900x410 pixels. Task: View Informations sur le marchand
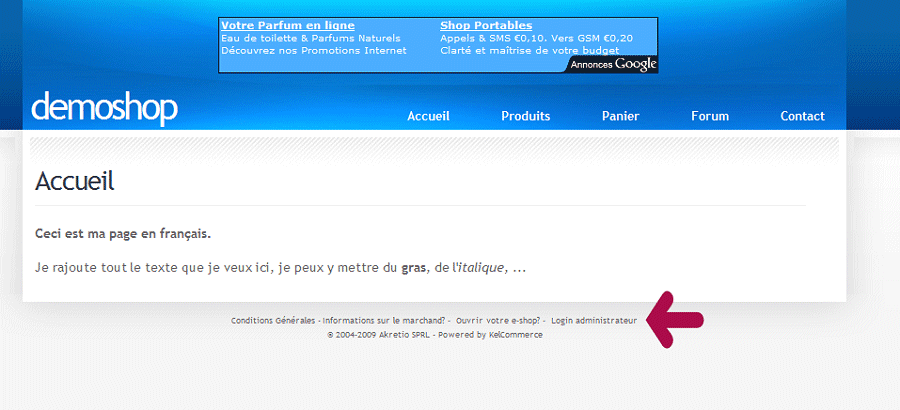pyautogui.click(x=384, y=321)
